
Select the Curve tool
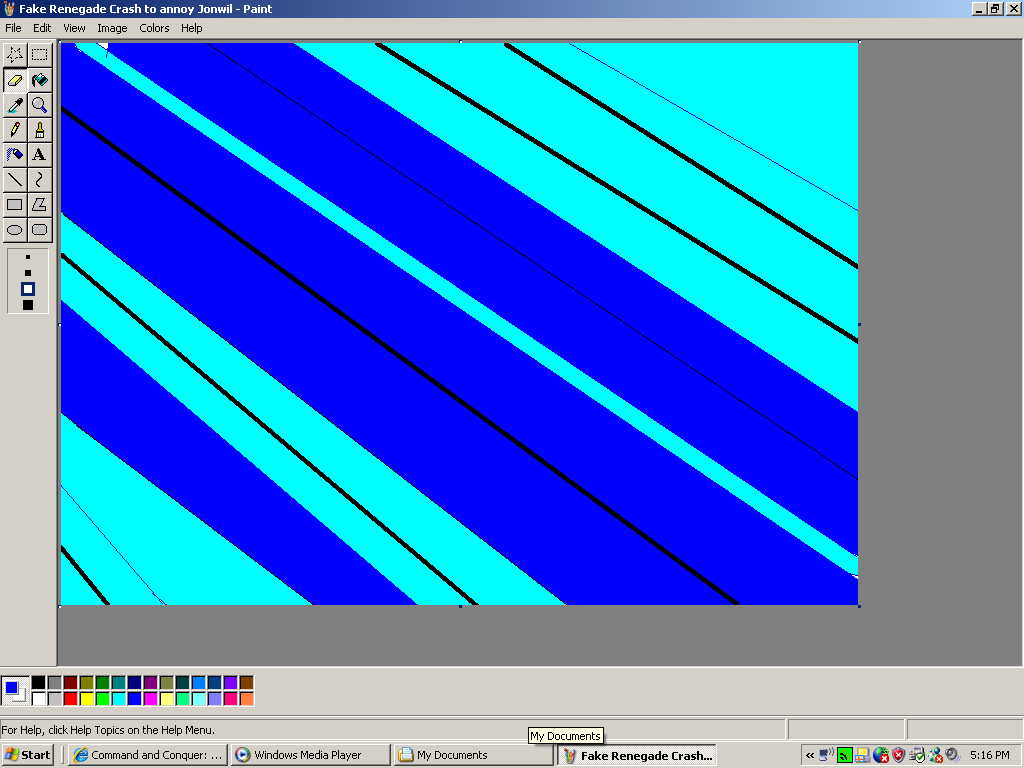[40, 180]
